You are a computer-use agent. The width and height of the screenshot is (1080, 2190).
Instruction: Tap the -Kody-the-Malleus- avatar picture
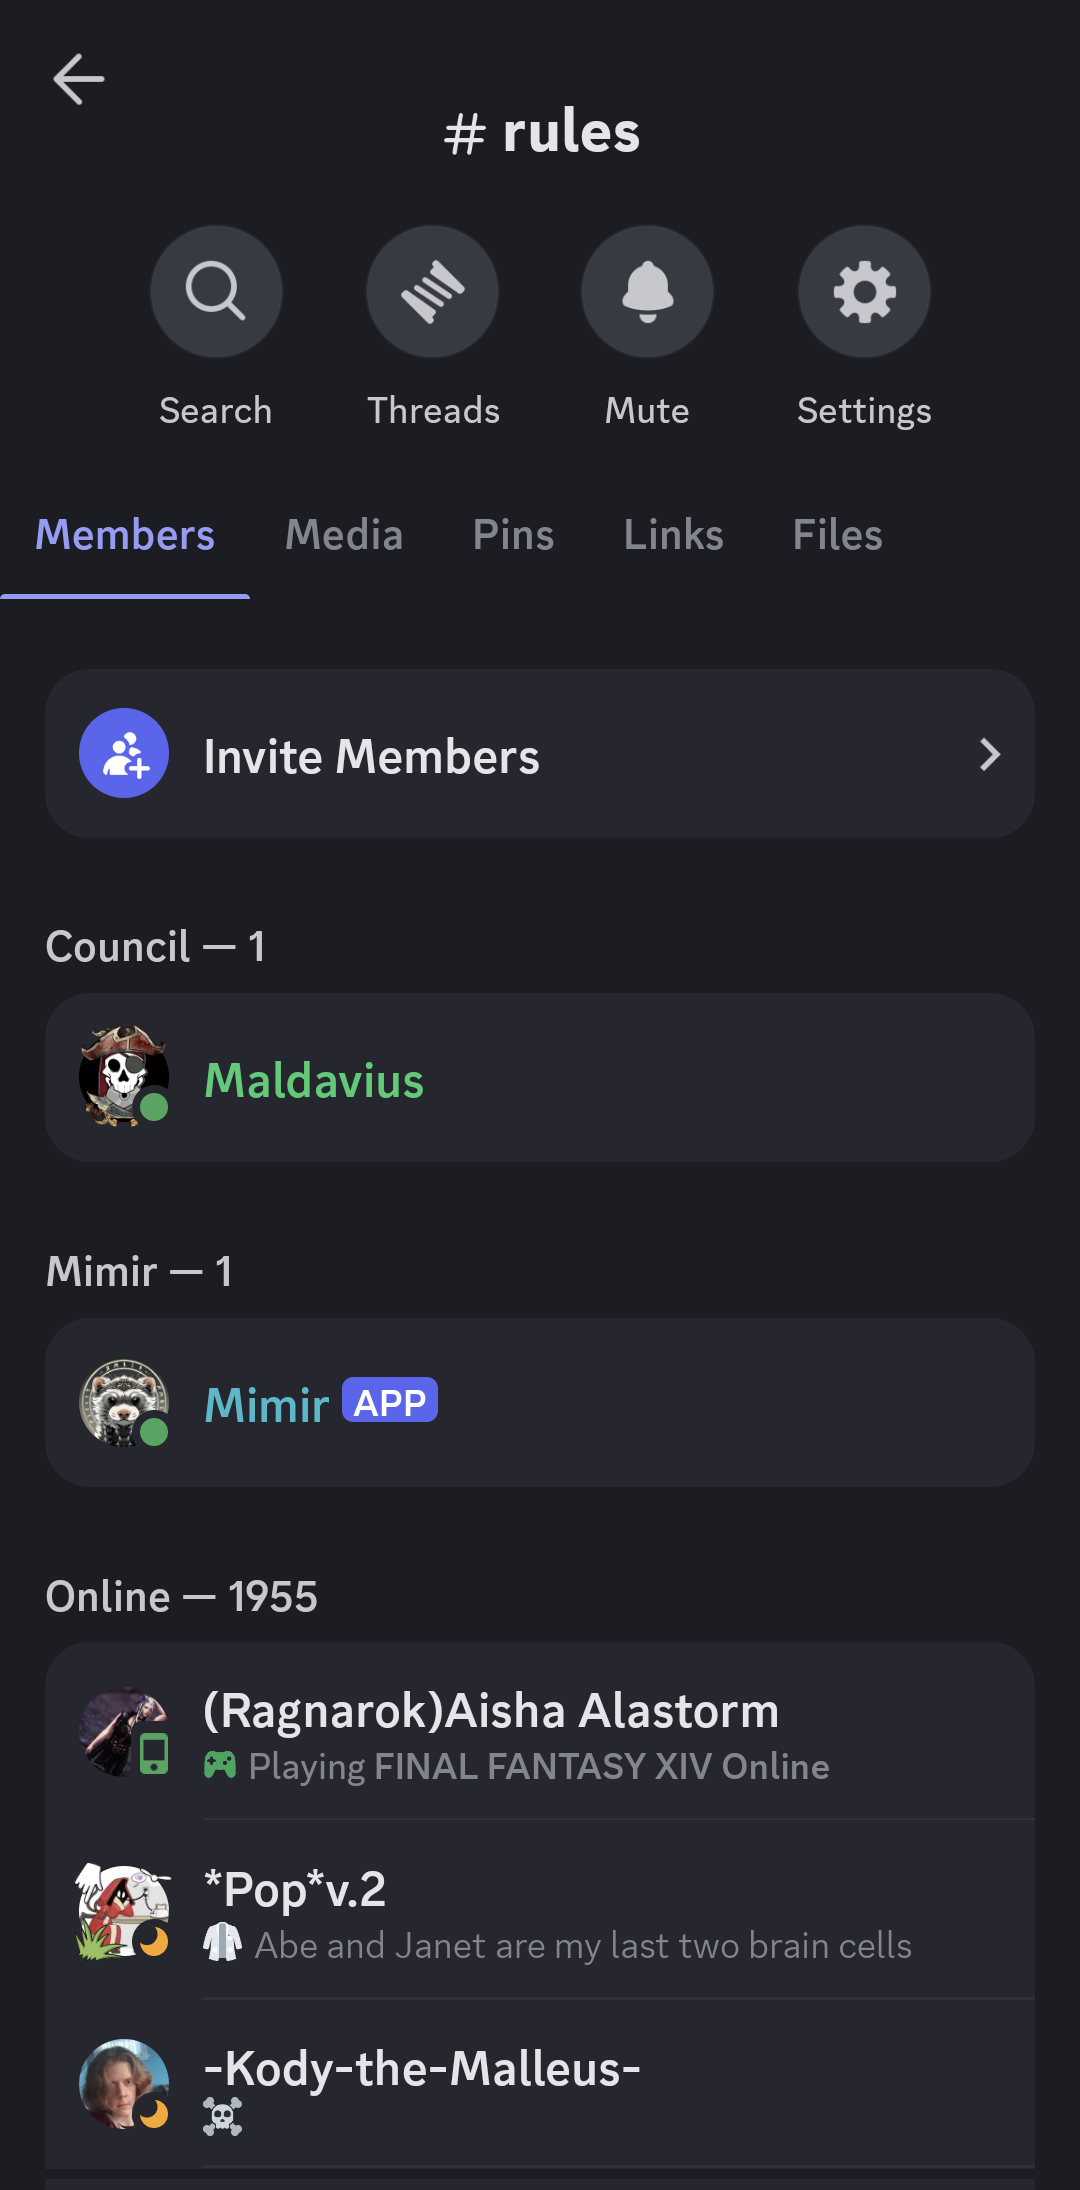tap(124, 2084)
